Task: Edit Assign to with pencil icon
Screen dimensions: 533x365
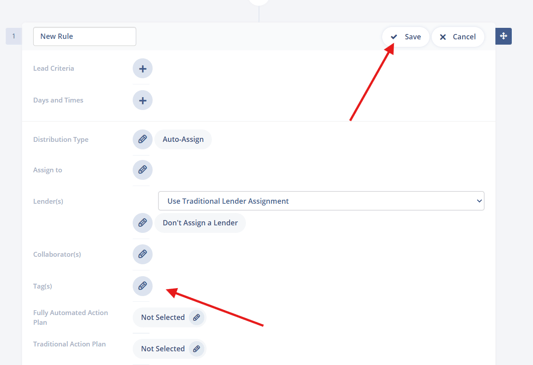Action: 142,170
